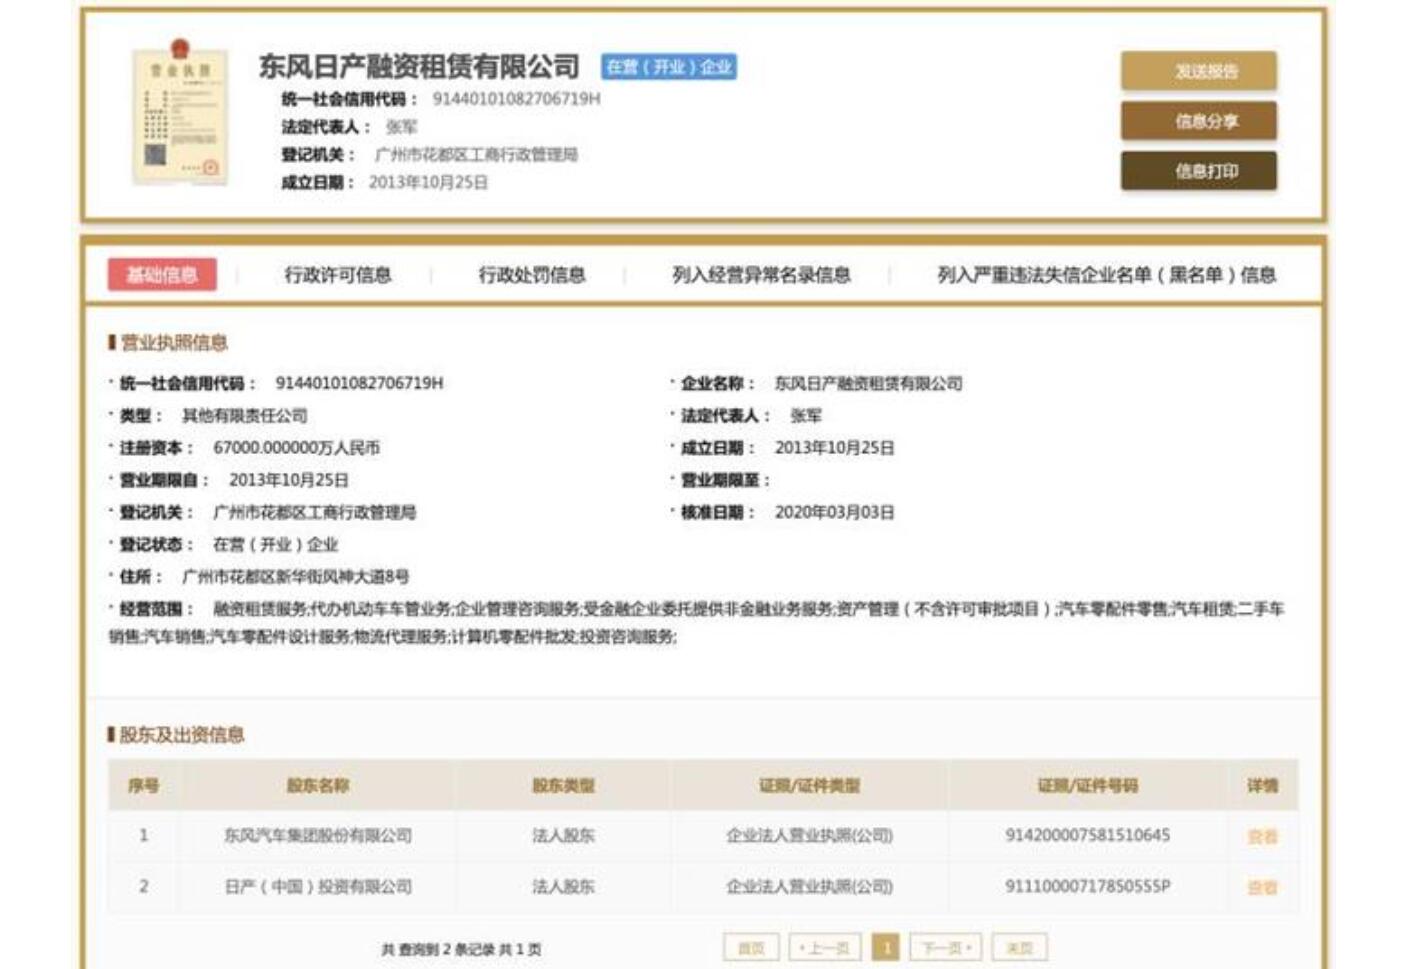Click certificate number 91110000717850555P
1418x969 pixels.
1087,886
